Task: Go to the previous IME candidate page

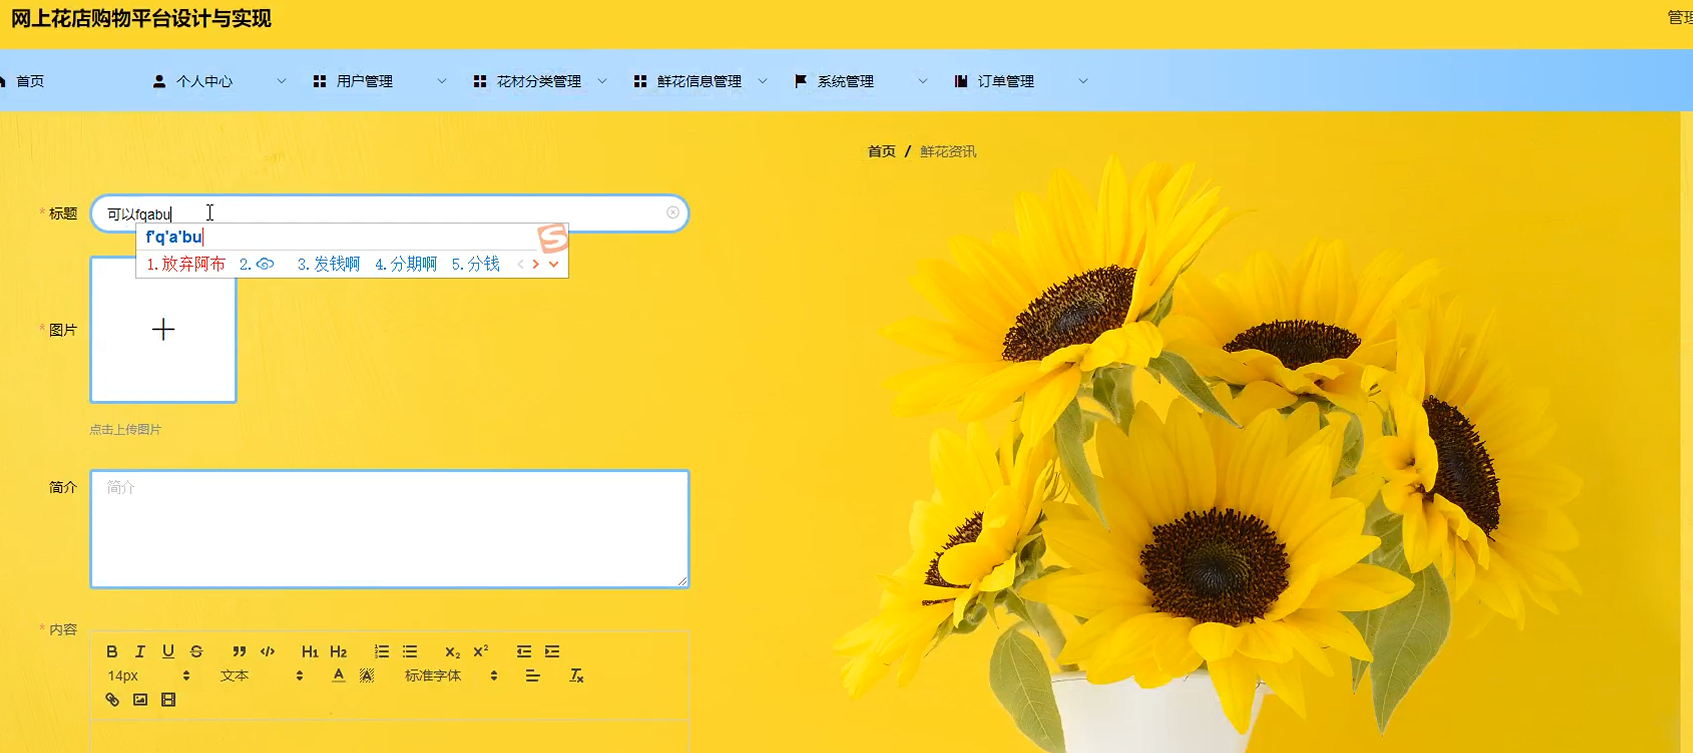Action: pos(521,264)
